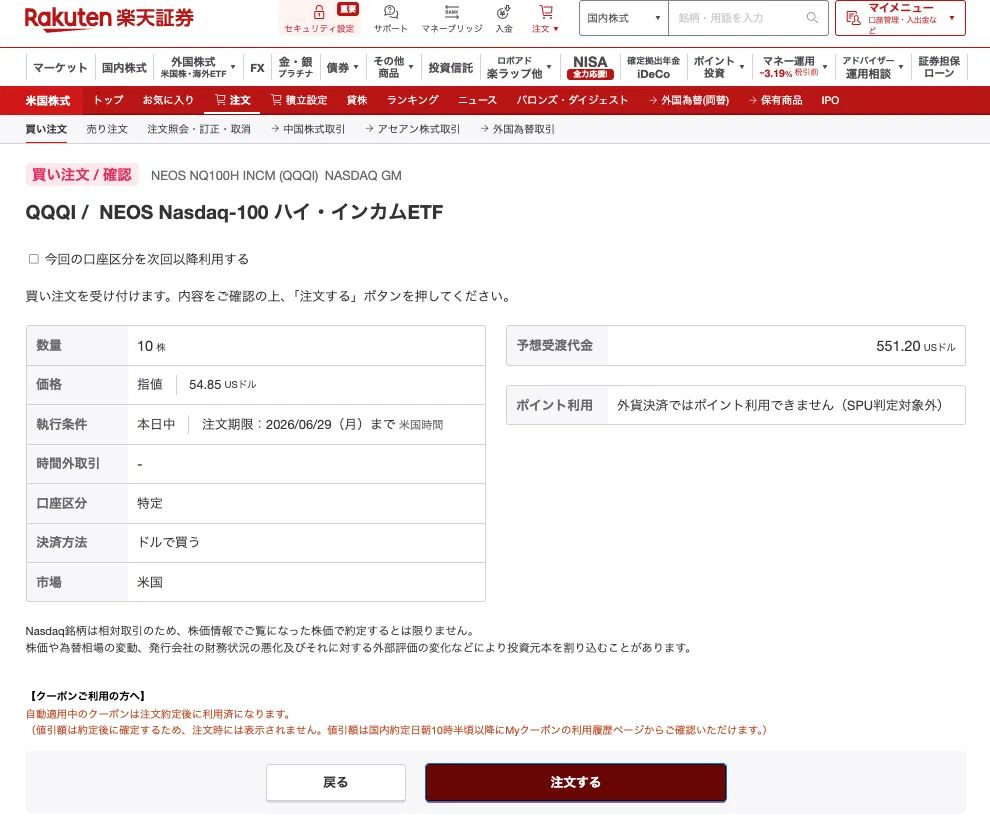Expand the ポイント投資 dropdown
Viewport: 990px width, 827px height.
719,68
